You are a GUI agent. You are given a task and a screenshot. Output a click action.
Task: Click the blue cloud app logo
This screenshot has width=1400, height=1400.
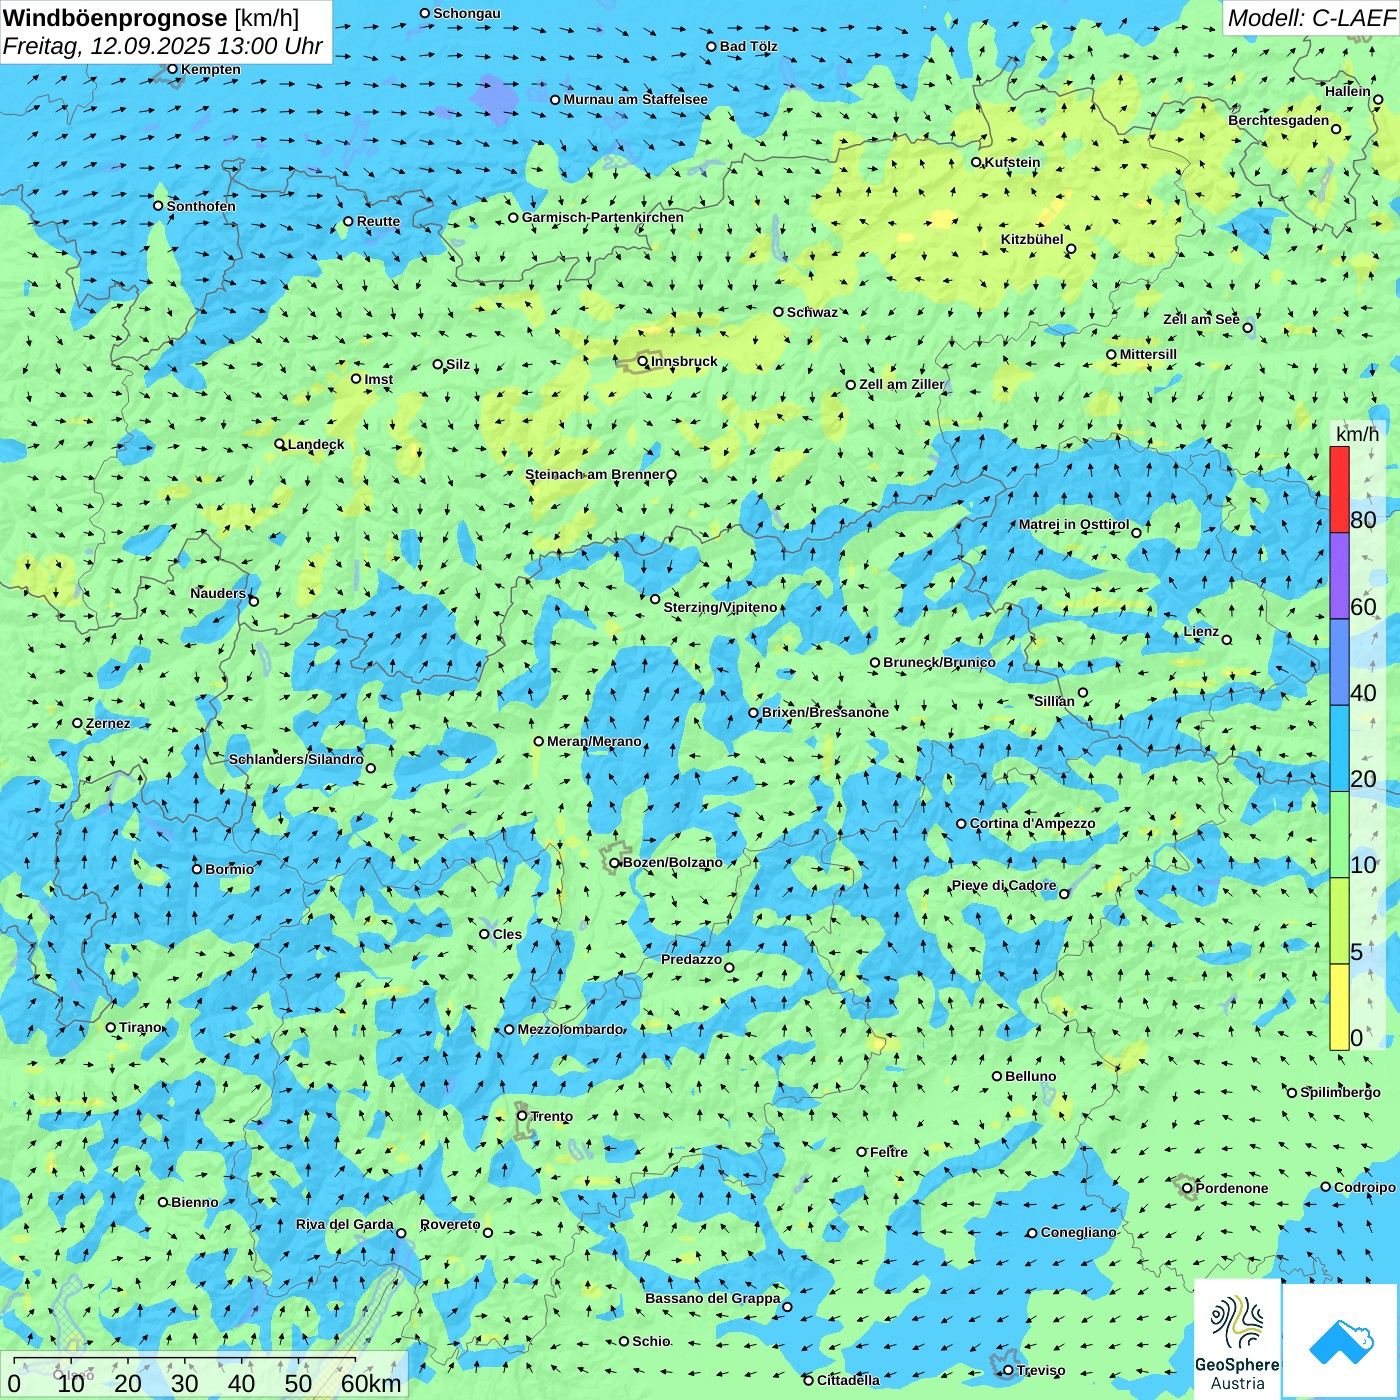point(1340,1341)
